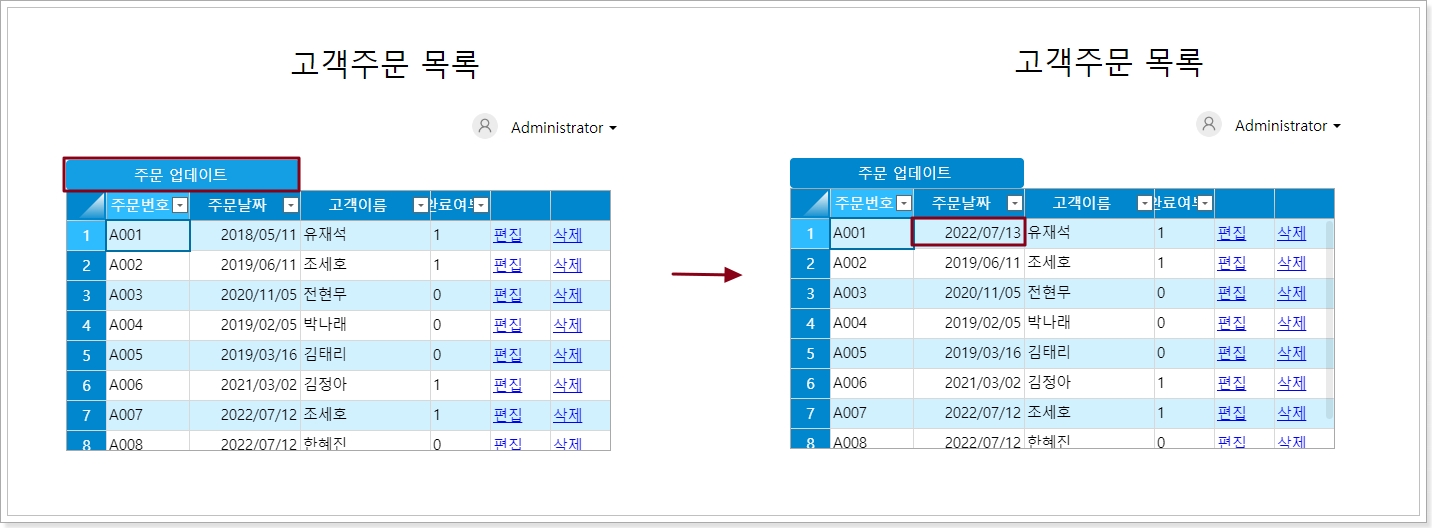Click select-all corner triangle in left table
Image resolution: width=1432 pixels, height=528 pixels.
tap(86, 205)
